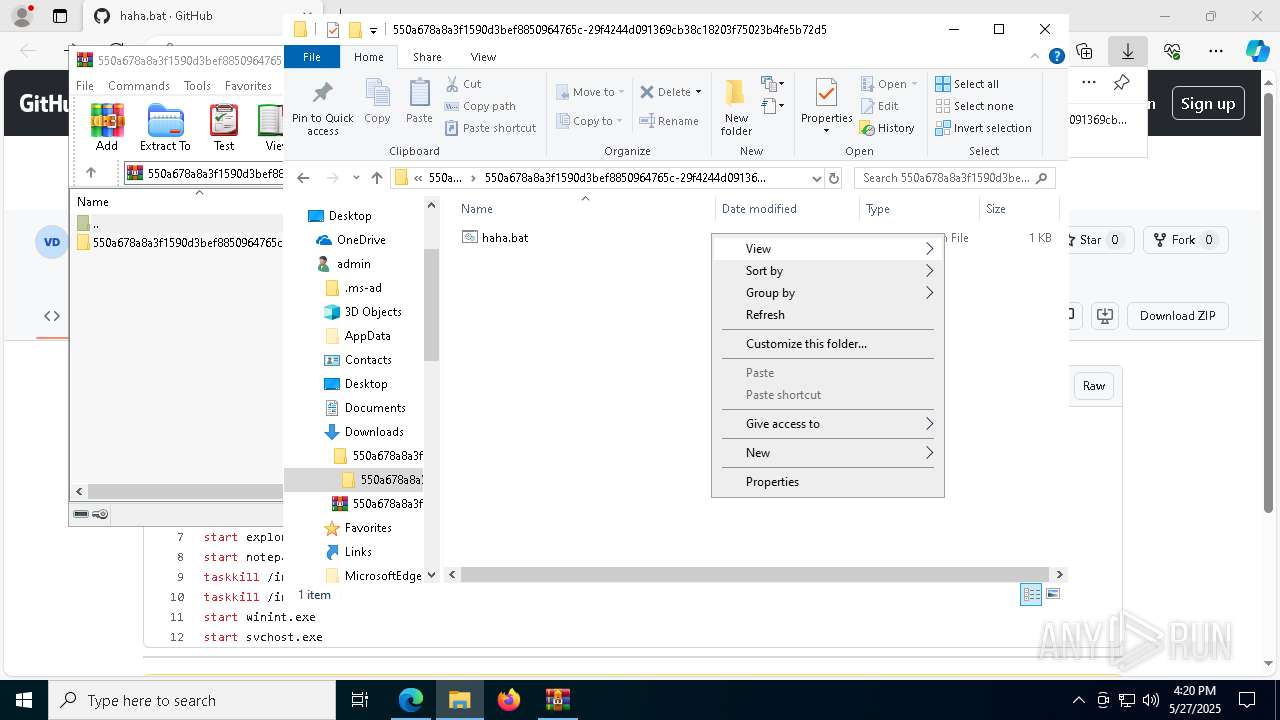This screenshot has width=1280, height=720.
Task: Click WinRAR Add toolbar icon
Action: click(x=107, y=127)
